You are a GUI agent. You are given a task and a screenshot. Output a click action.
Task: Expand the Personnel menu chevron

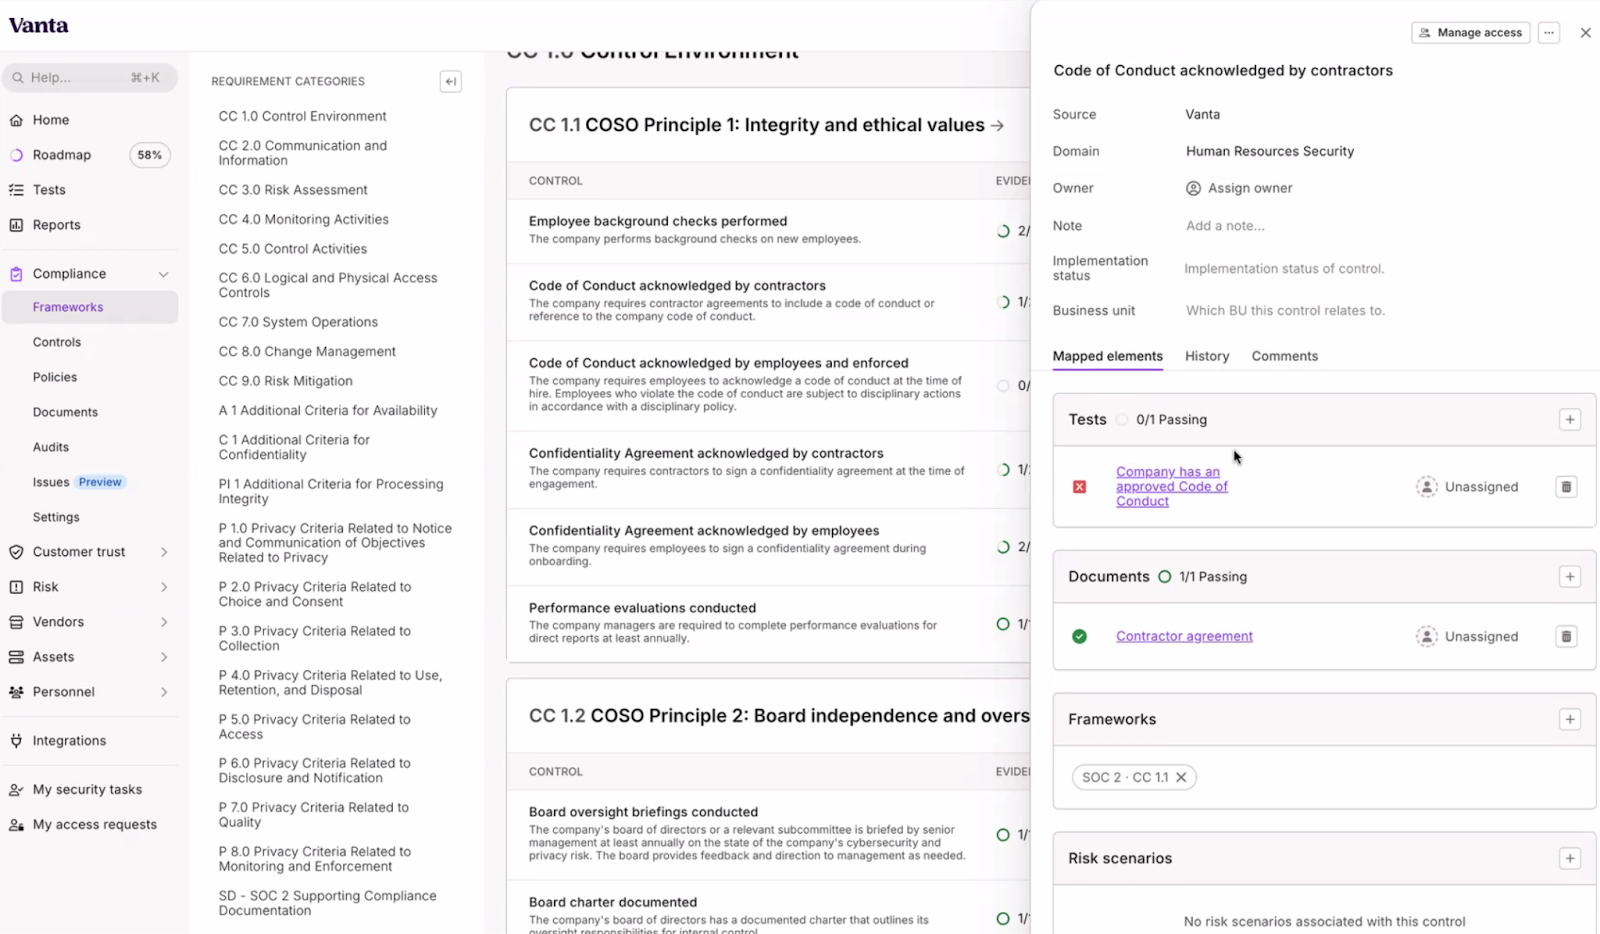coord(164,692)
